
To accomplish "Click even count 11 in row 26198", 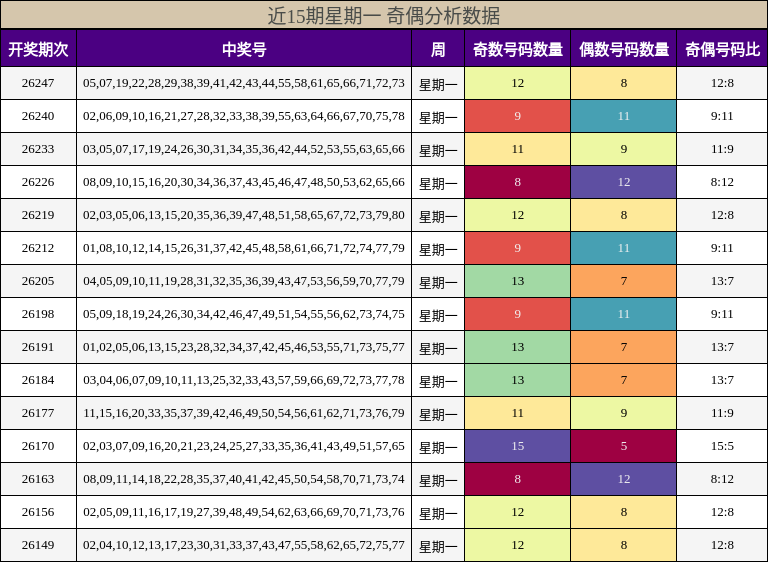I will pos(624,314).
